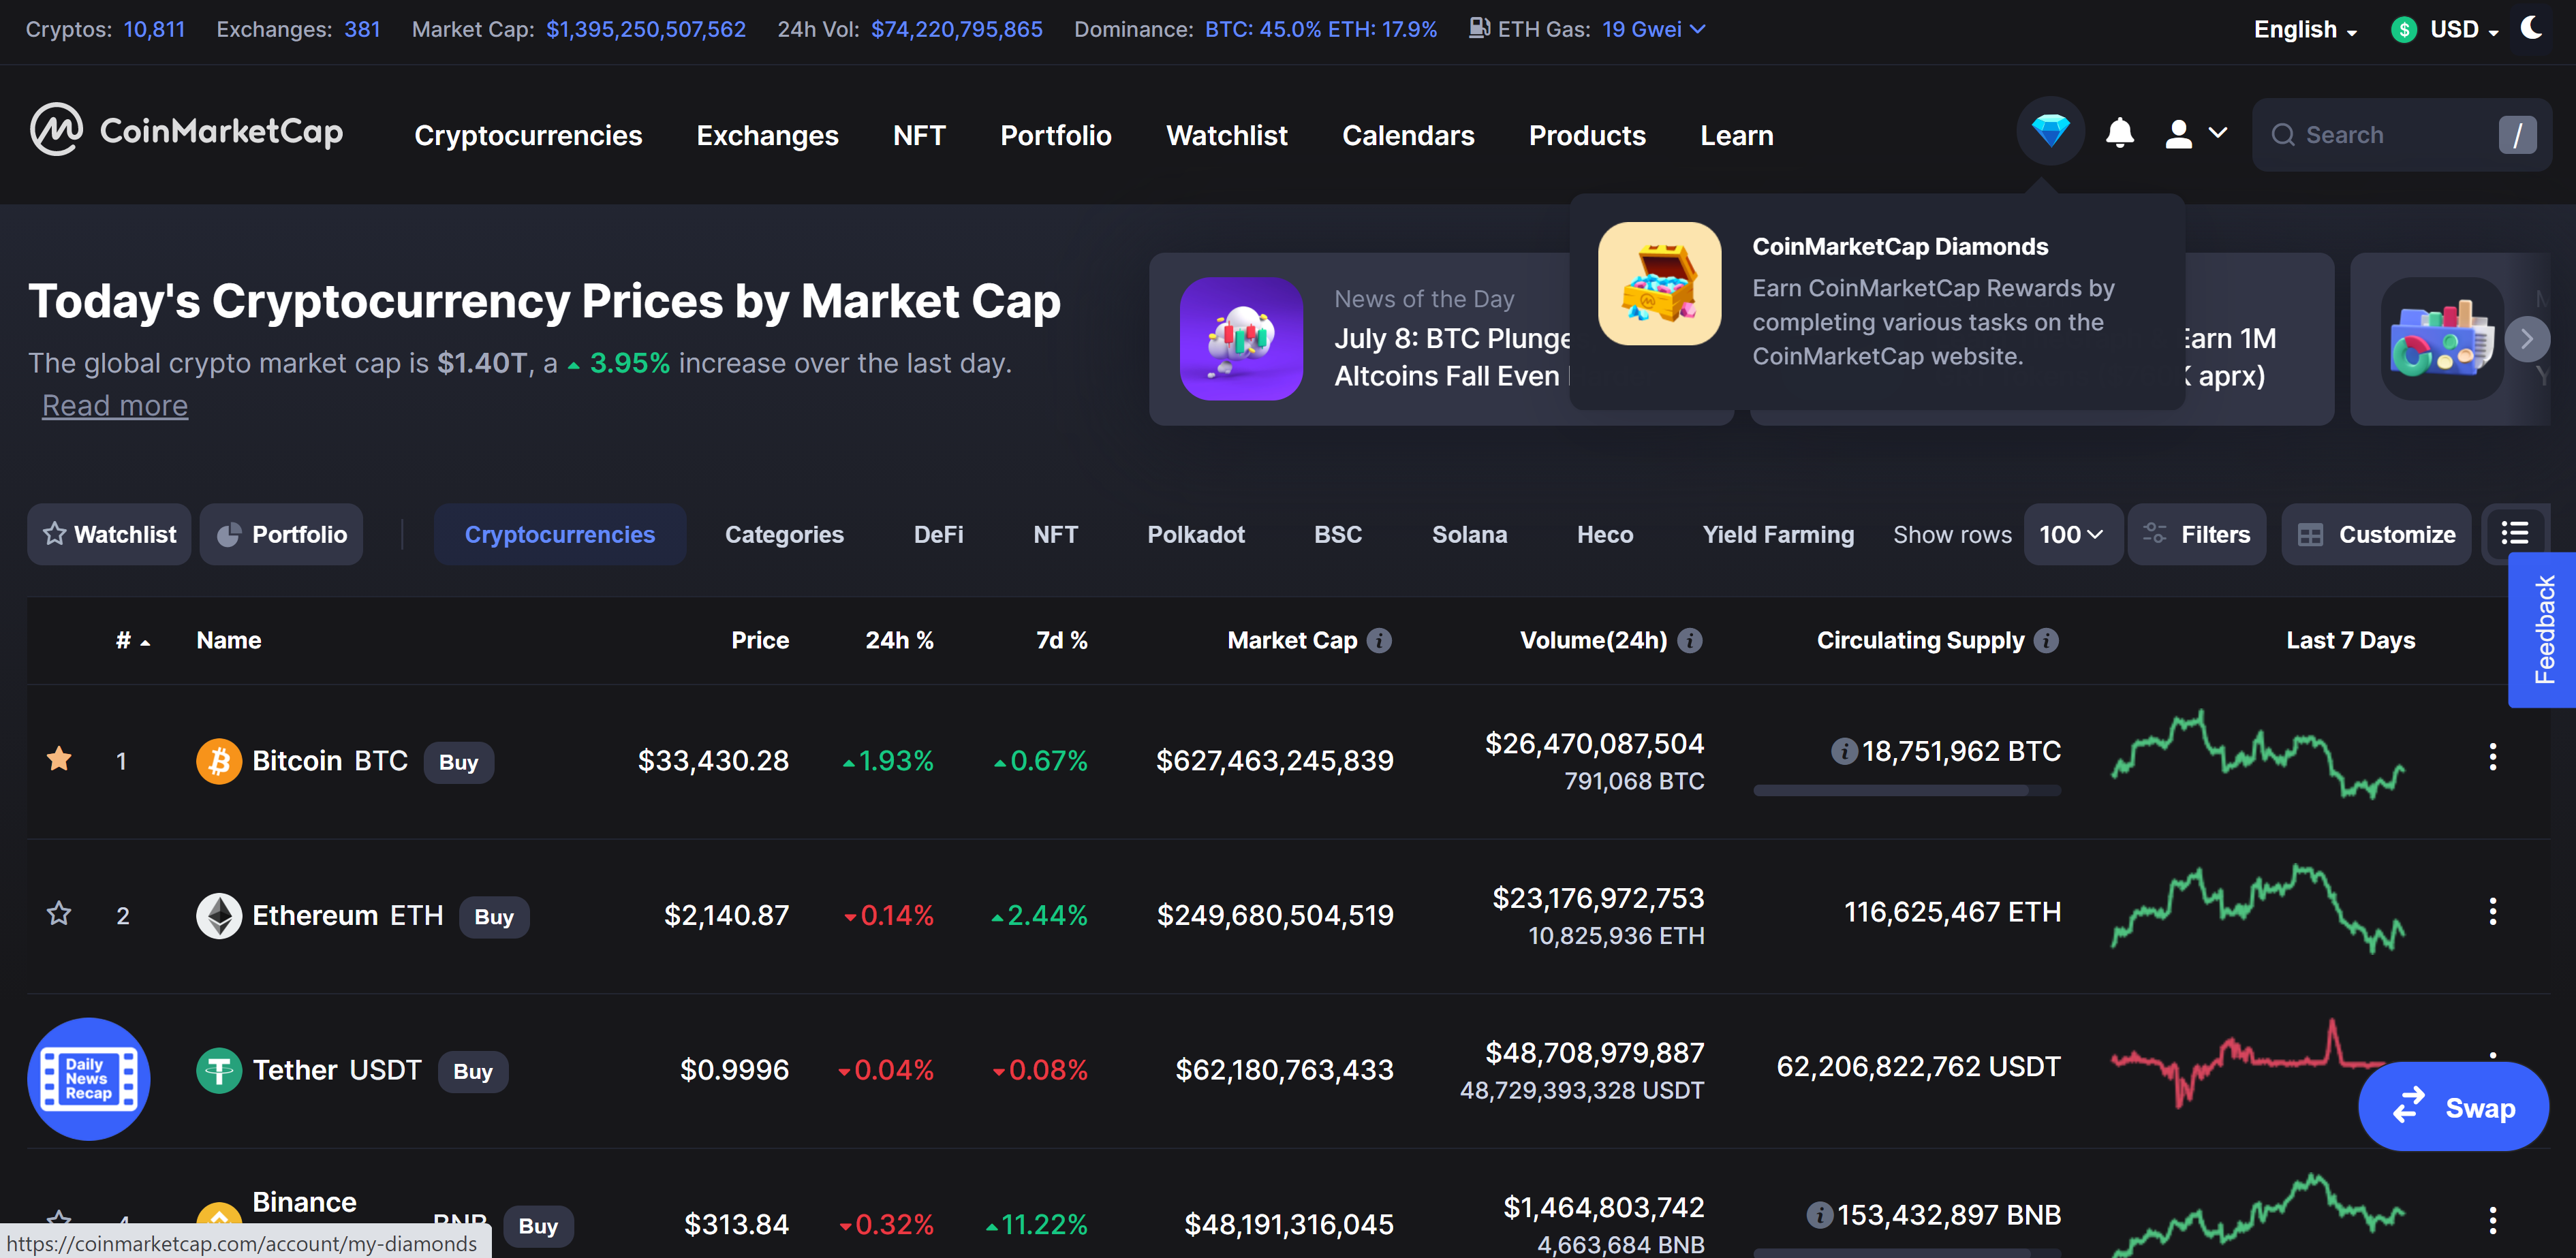
Task: Open the Cryptocurrencies top navigation menu
Action: pos(528,135)
